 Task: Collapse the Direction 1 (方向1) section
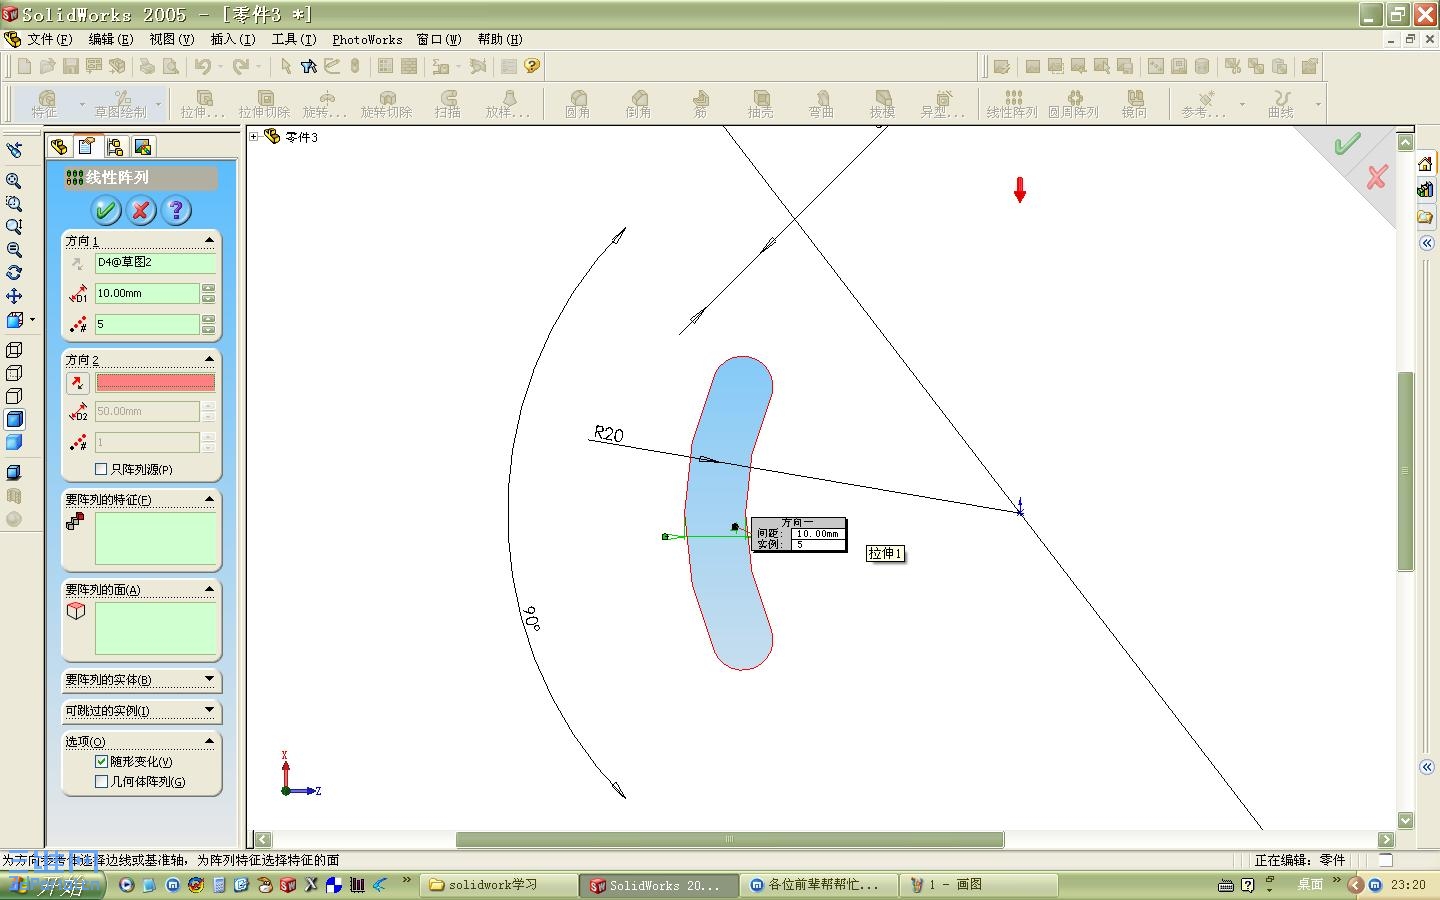click(209, 240)
